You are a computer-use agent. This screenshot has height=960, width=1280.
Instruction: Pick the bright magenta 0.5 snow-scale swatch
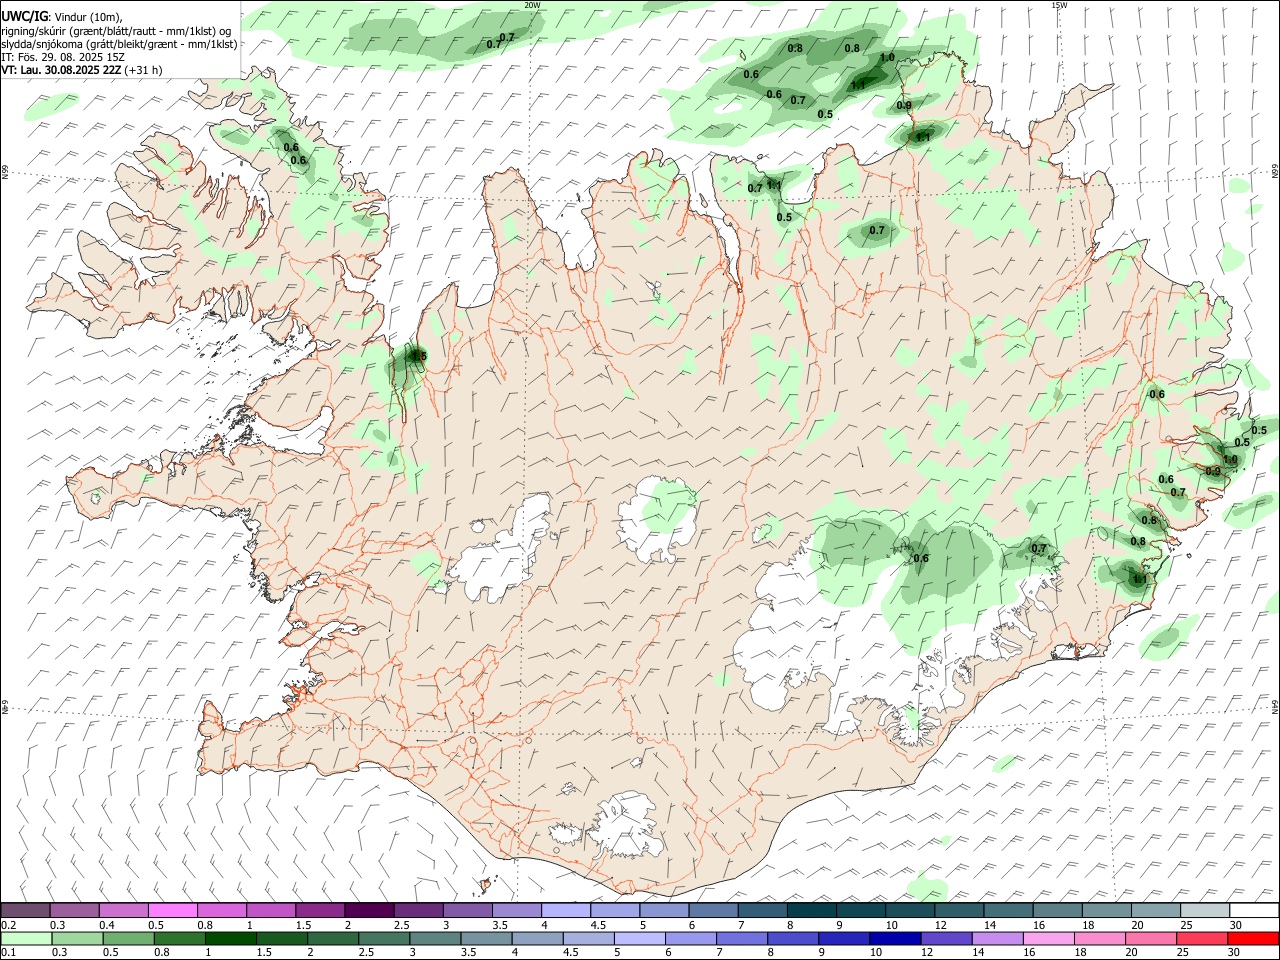(x=173, y=910)
